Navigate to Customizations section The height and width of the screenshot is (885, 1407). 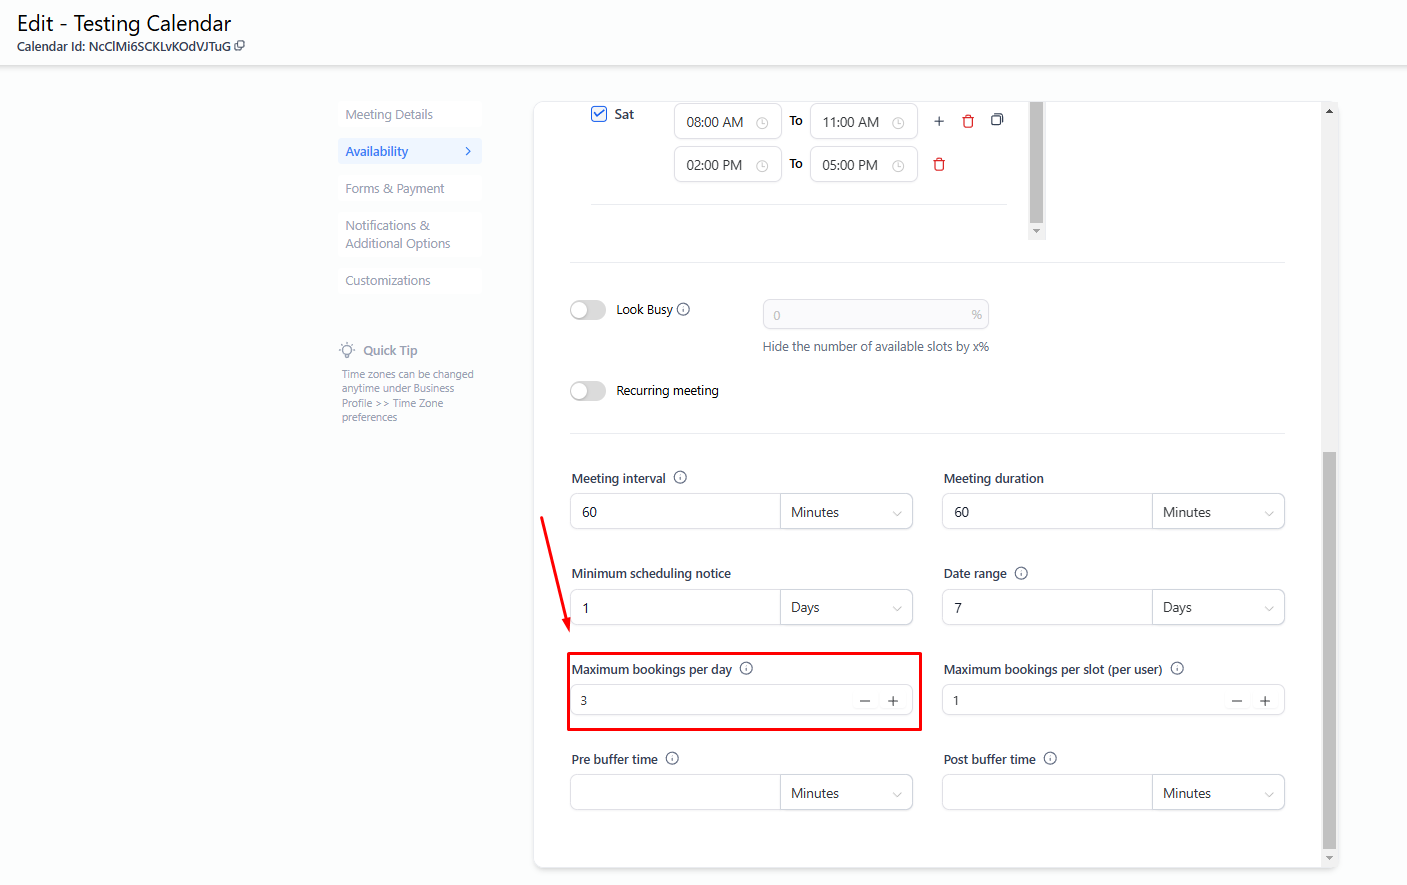[388, 281]
